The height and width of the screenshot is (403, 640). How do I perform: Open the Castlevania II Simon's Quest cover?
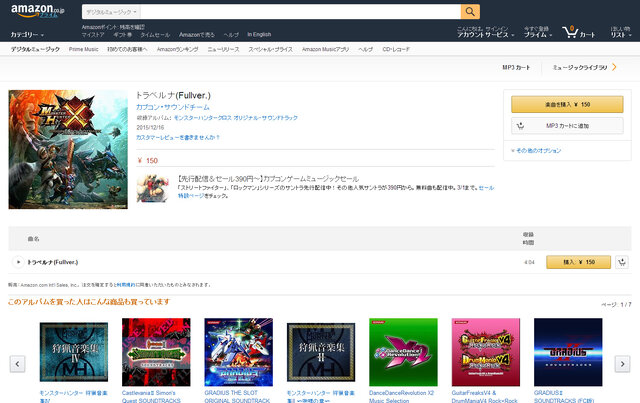click(156, 352)
